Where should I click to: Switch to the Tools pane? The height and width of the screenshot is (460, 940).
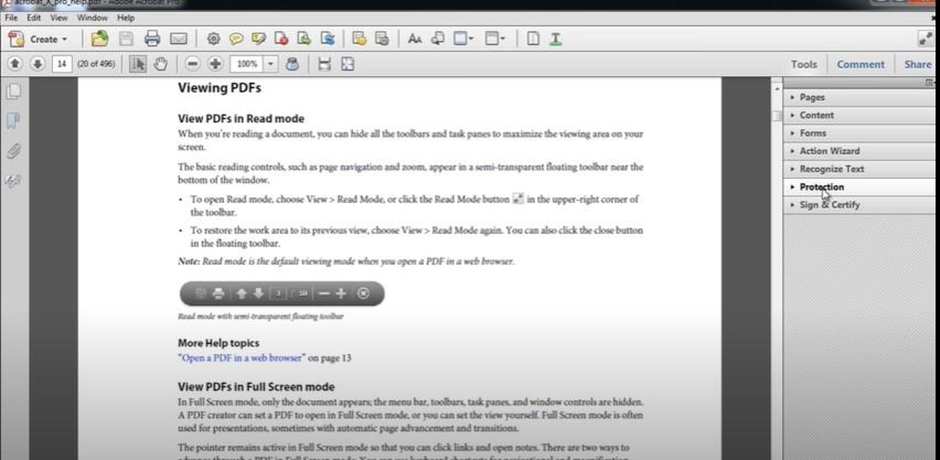click(x=804, y=64)
